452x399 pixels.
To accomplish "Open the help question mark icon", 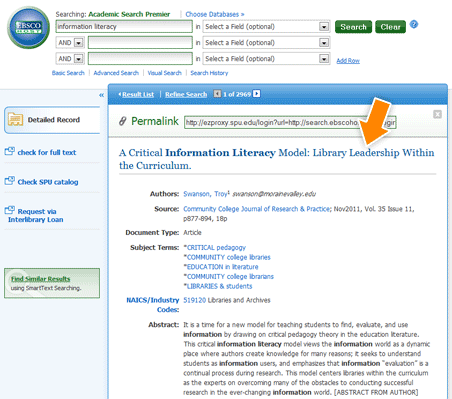I will pos(414,24).
